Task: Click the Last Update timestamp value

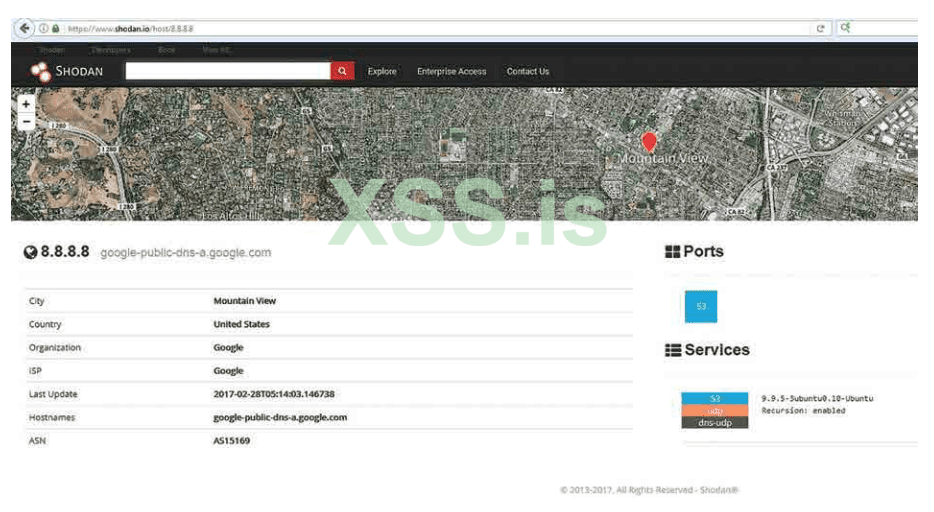Action: [x=274, y=394]
